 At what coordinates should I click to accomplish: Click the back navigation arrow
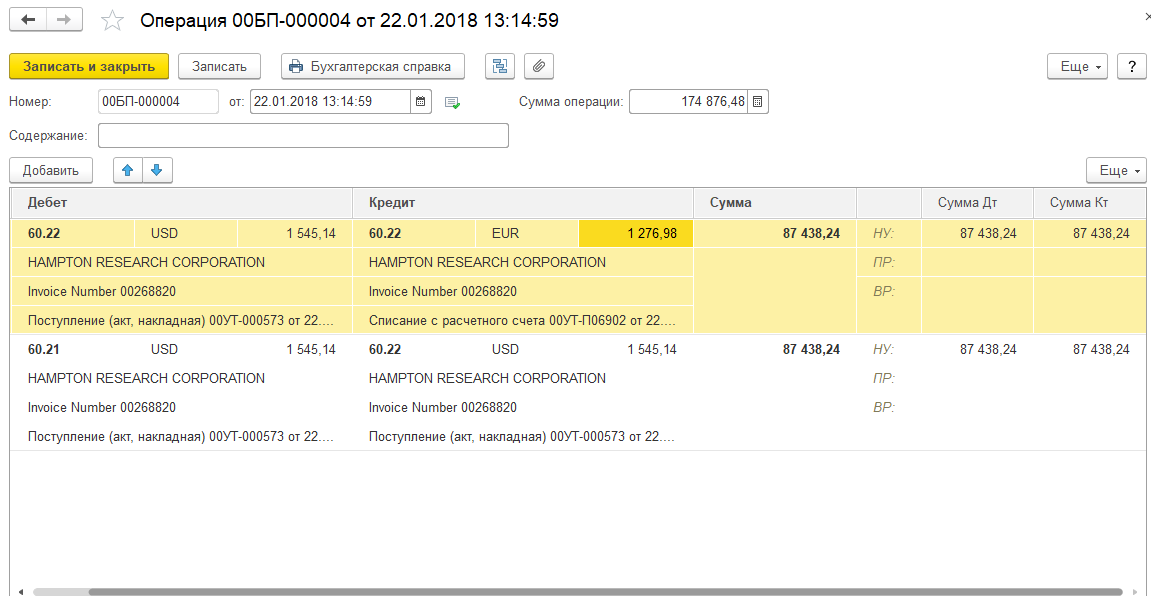[28, 20]
